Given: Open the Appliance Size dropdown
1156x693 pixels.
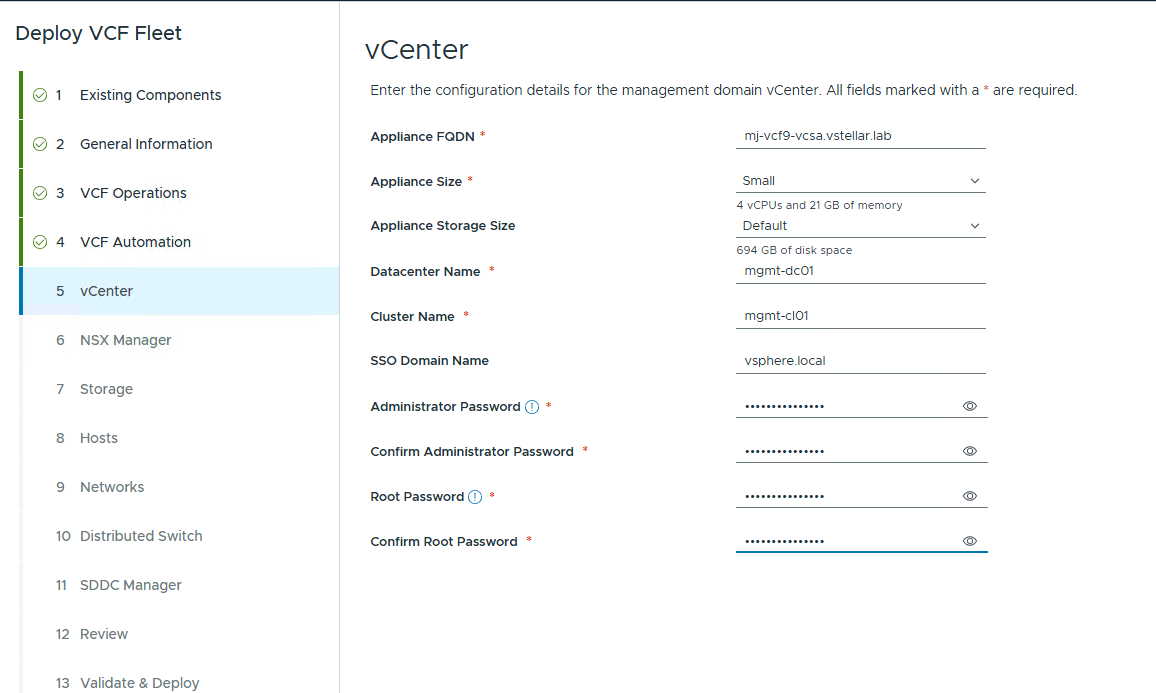Looking at the screenshot, I should pyautogui.click(x=860, y=181).
